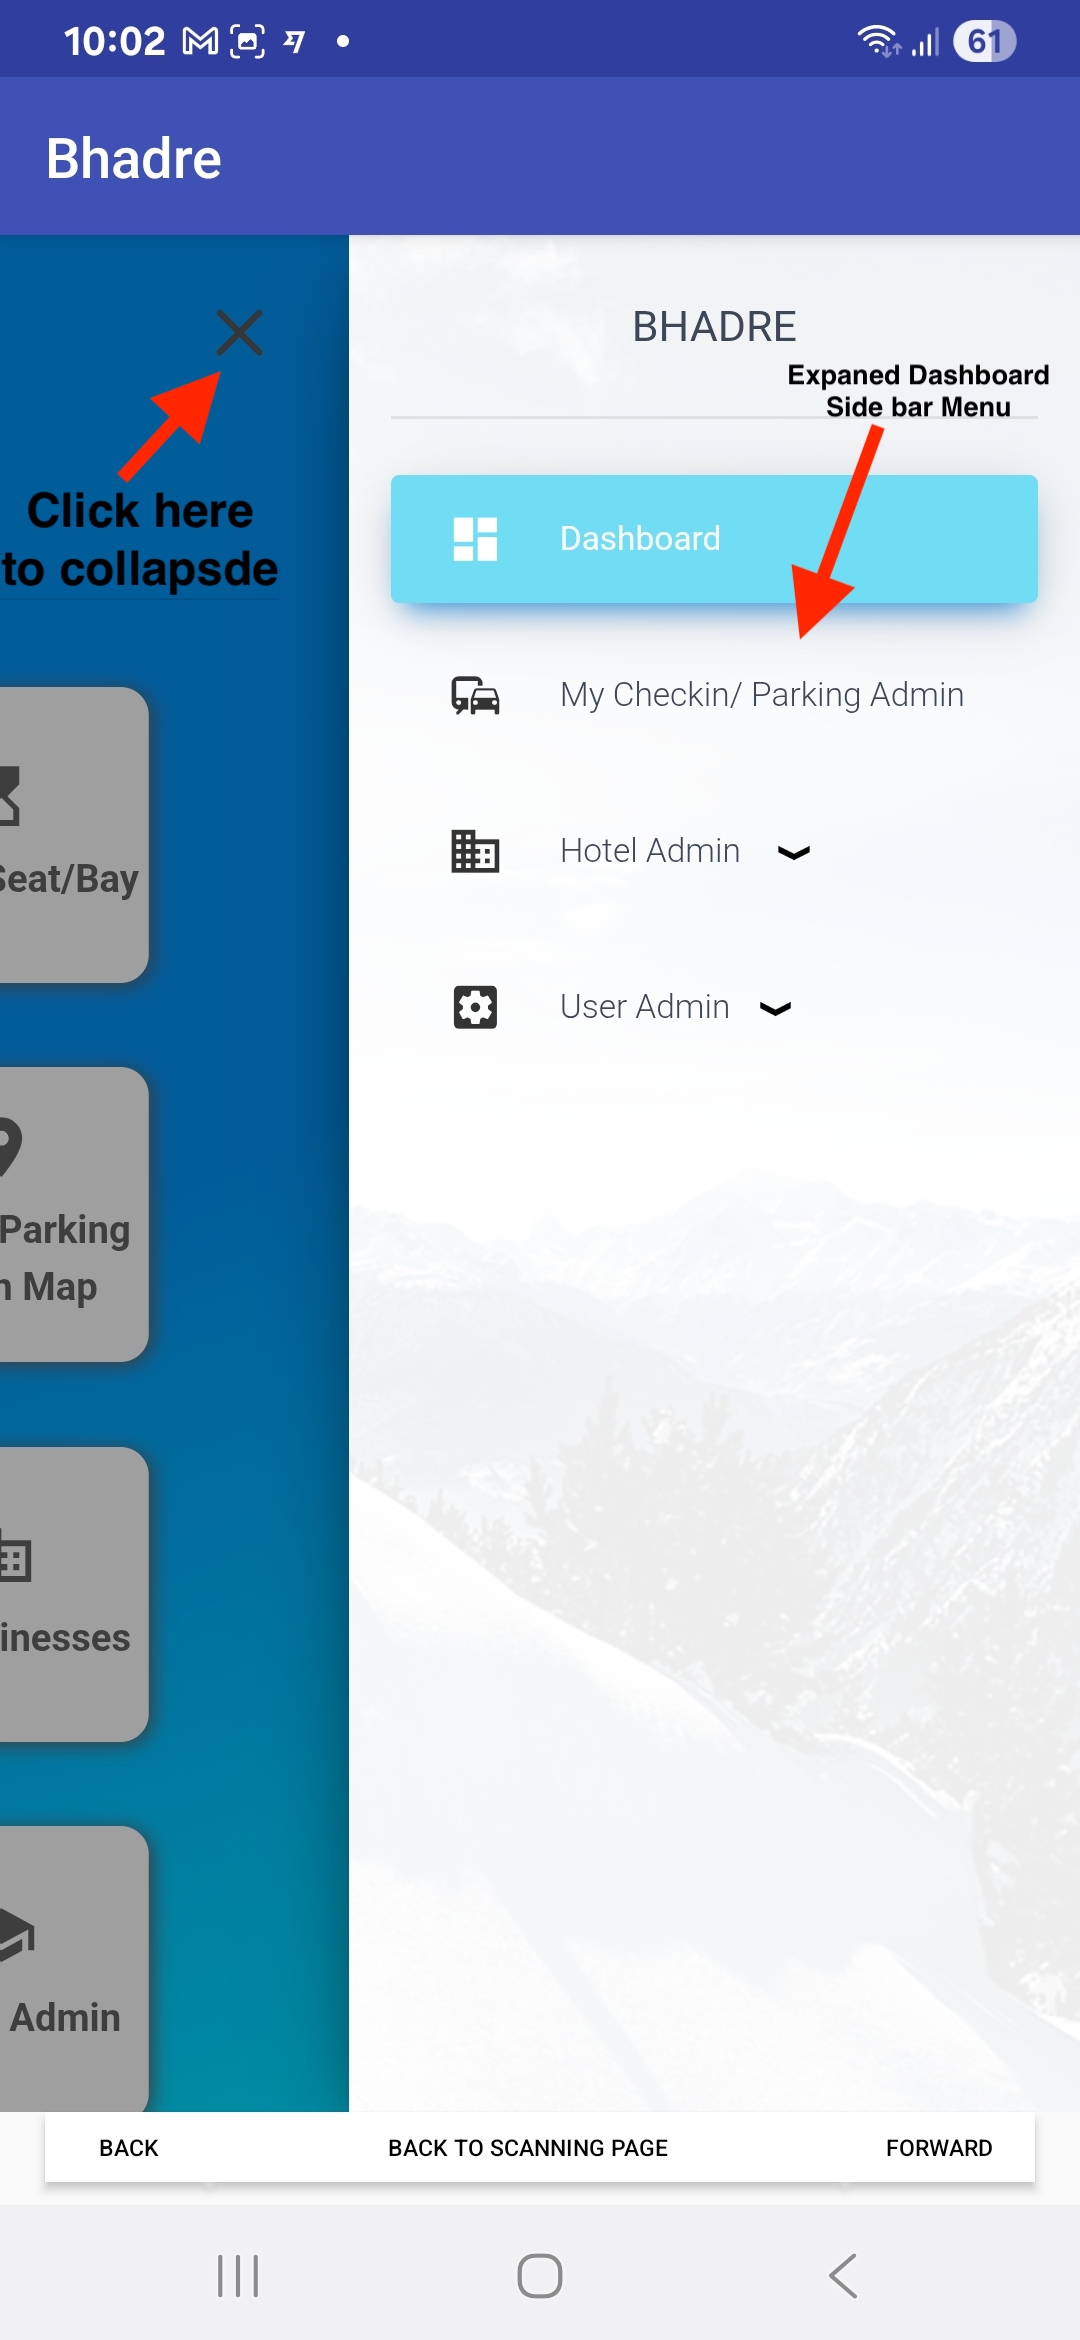Tap BACK TO SCANNING PAGE button
The width and height of the screenshot is (1080, 2340).
pyautogui.click(x=528, y=2148)
